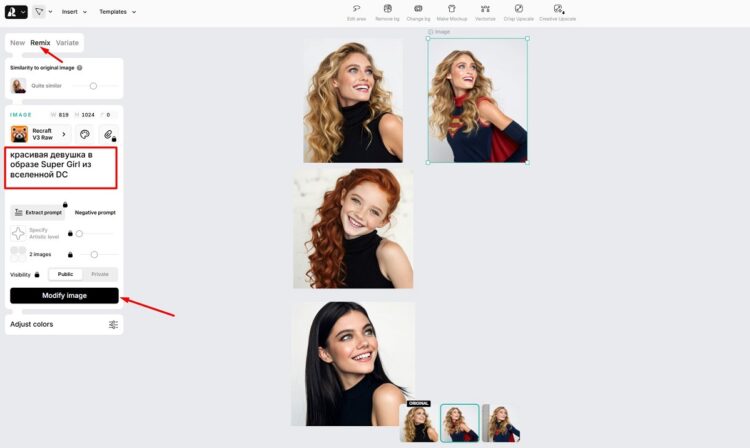
Task: Open the Templates menu
Action: 117,12
